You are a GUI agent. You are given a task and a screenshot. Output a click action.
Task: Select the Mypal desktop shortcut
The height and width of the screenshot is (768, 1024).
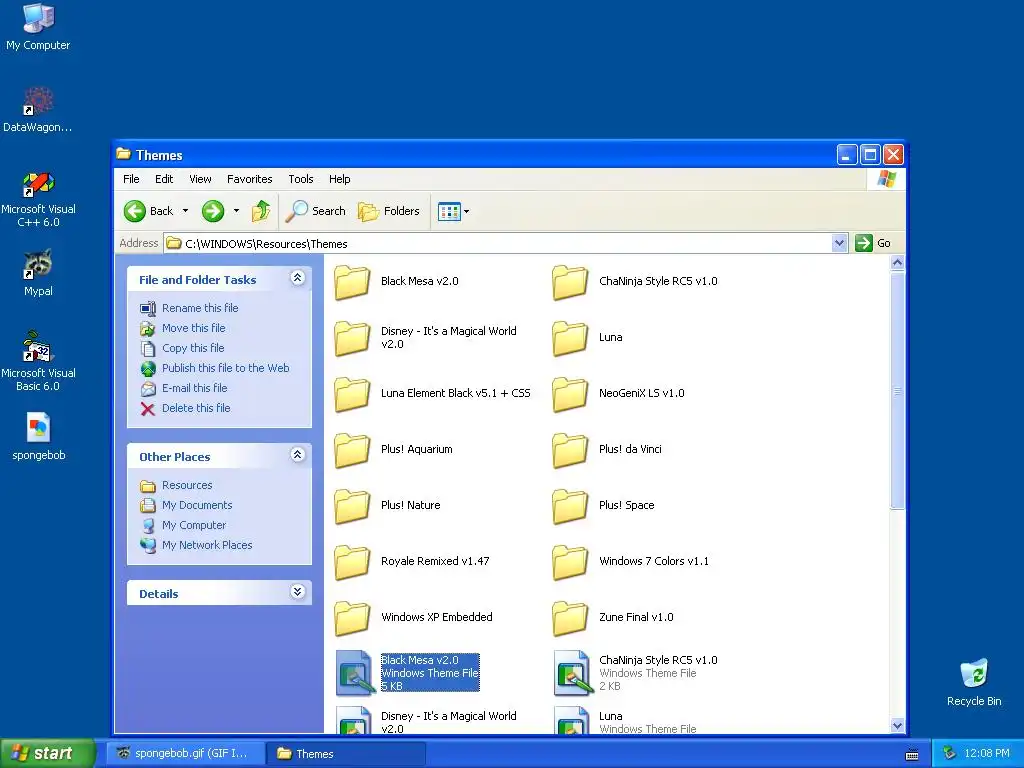tap(38, 273)
